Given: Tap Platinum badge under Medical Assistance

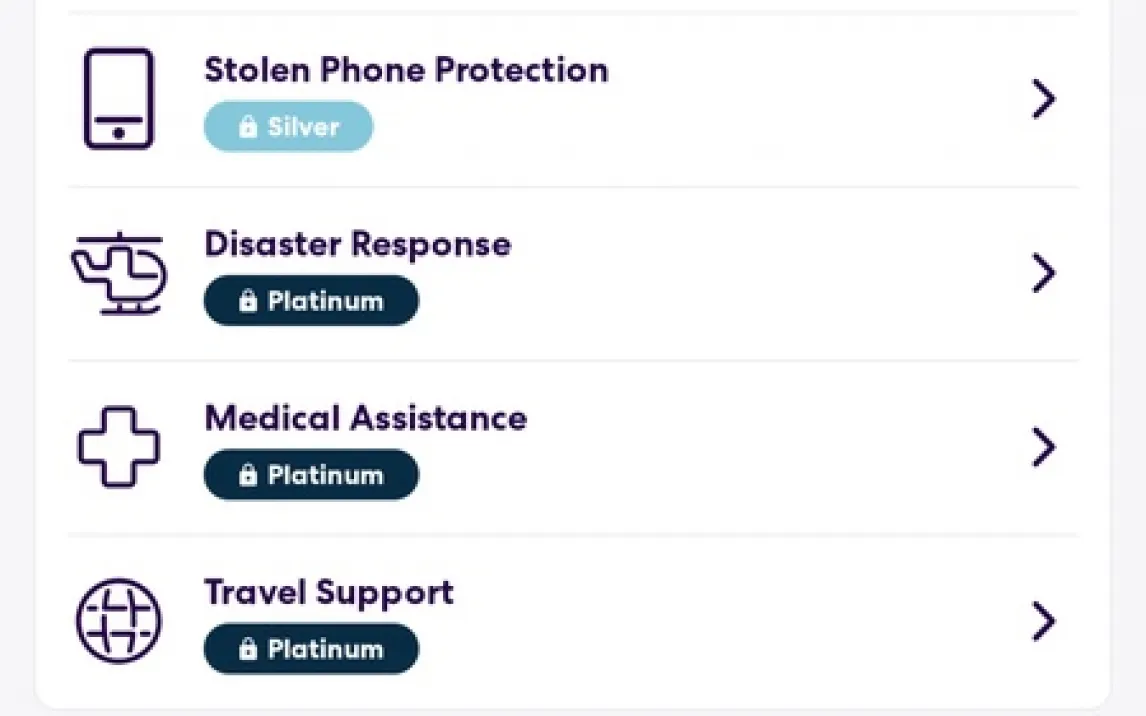Looking at the screenshot, I should (x=311, y=475).
